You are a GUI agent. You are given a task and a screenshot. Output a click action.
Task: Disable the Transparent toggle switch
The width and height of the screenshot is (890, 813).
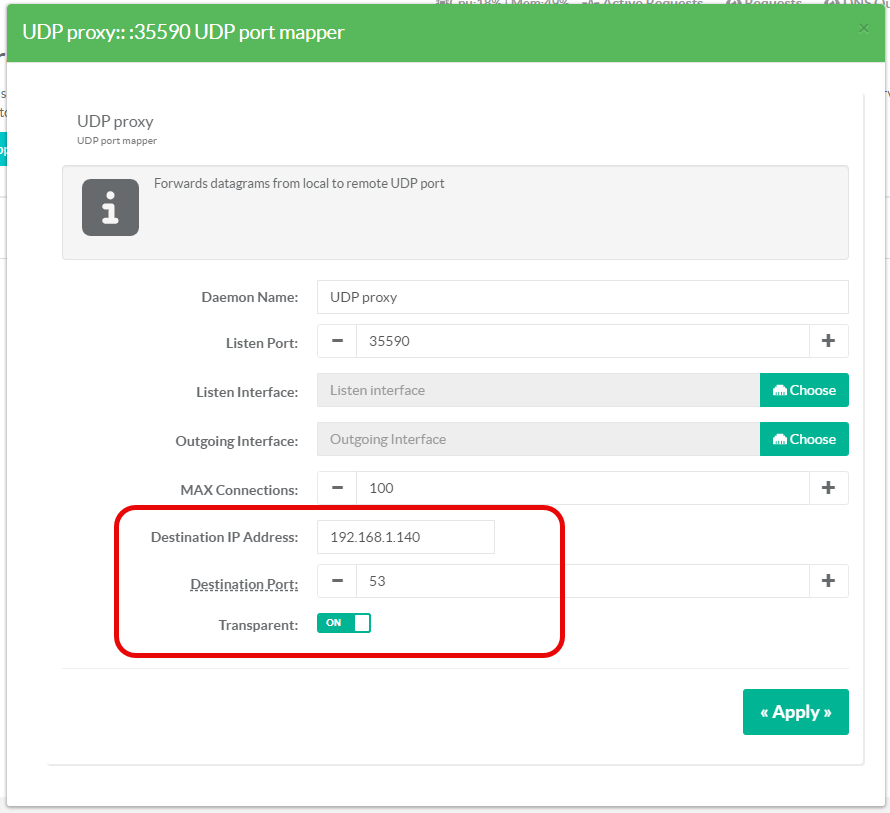point(344,623)
